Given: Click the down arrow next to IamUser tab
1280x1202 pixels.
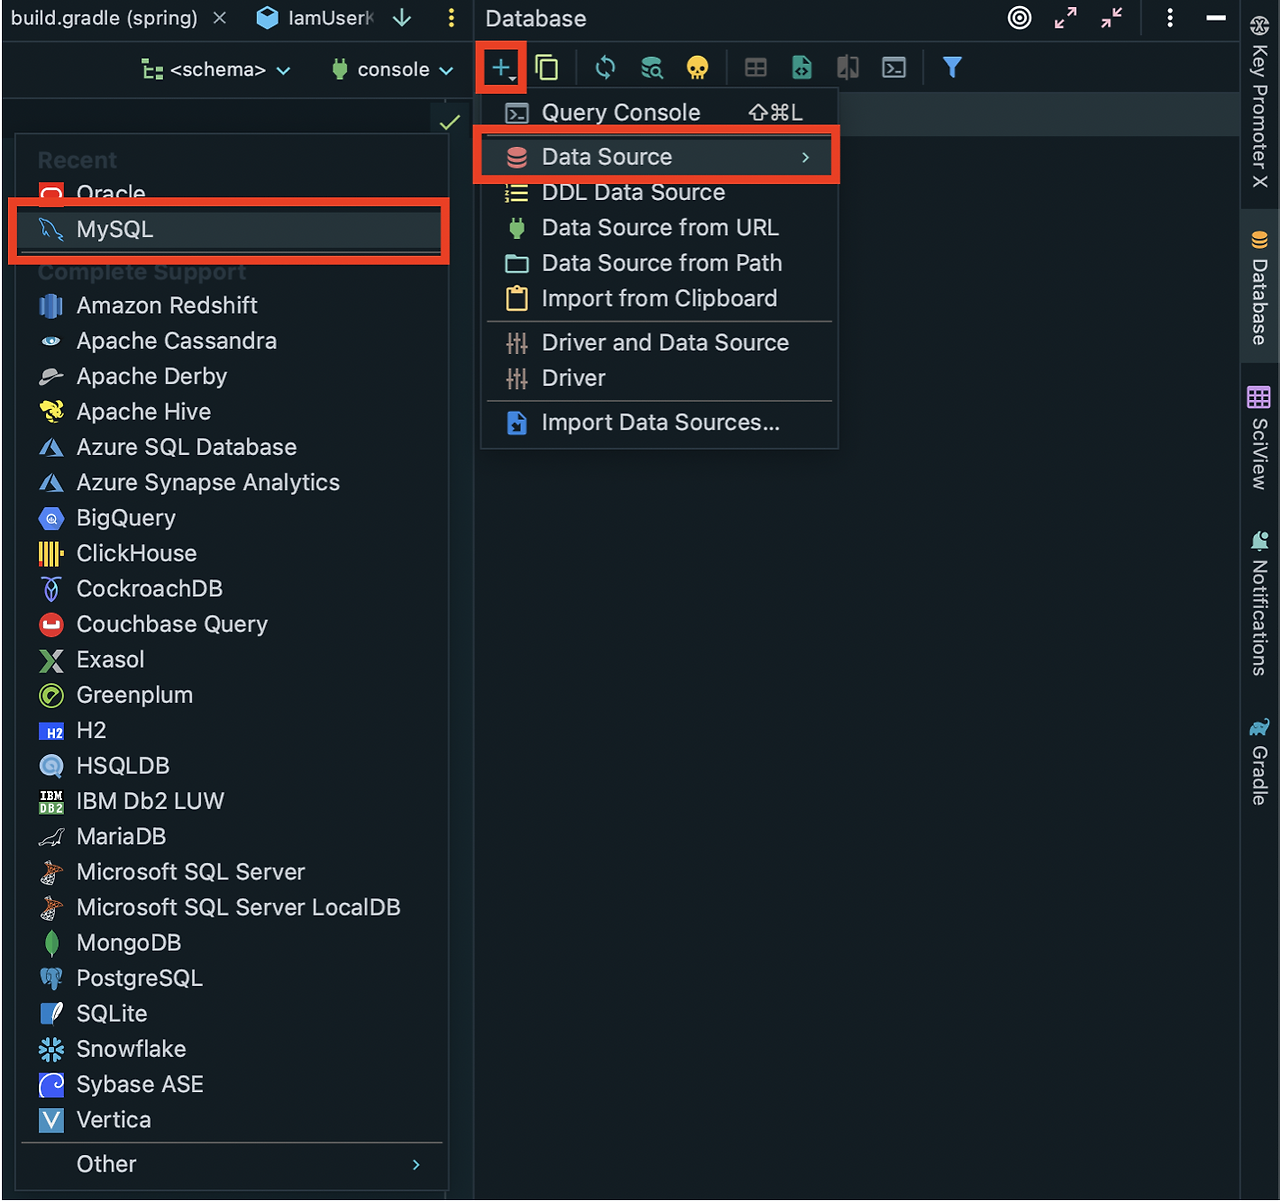Looking at the screenshot, I should [402, 18].
